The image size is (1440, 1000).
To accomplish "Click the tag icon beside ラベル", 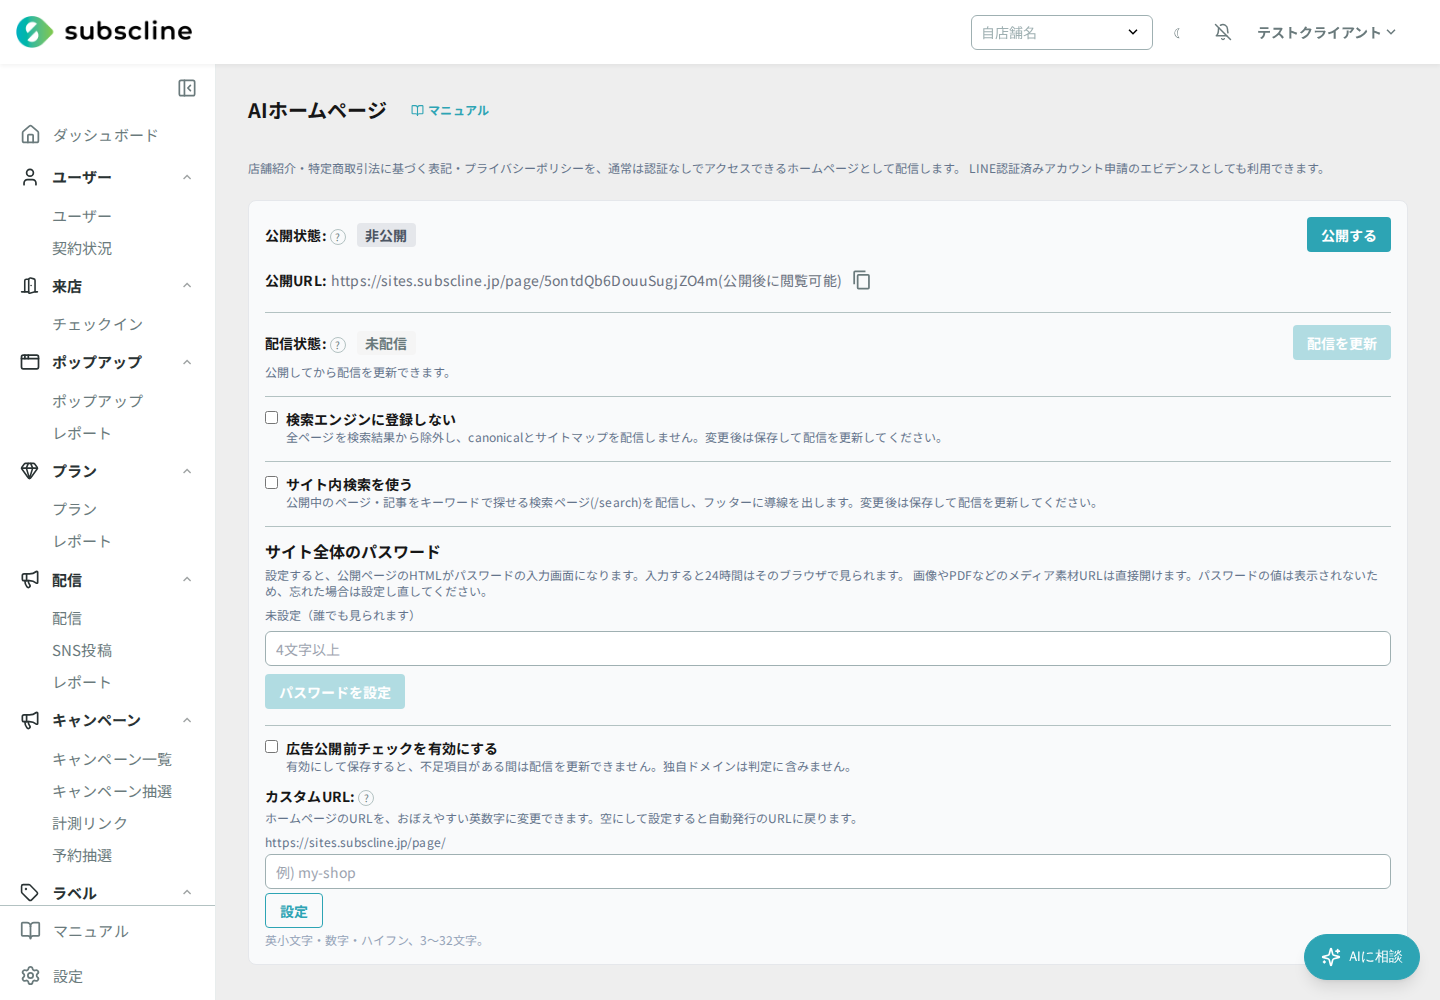I will (31, 892).
